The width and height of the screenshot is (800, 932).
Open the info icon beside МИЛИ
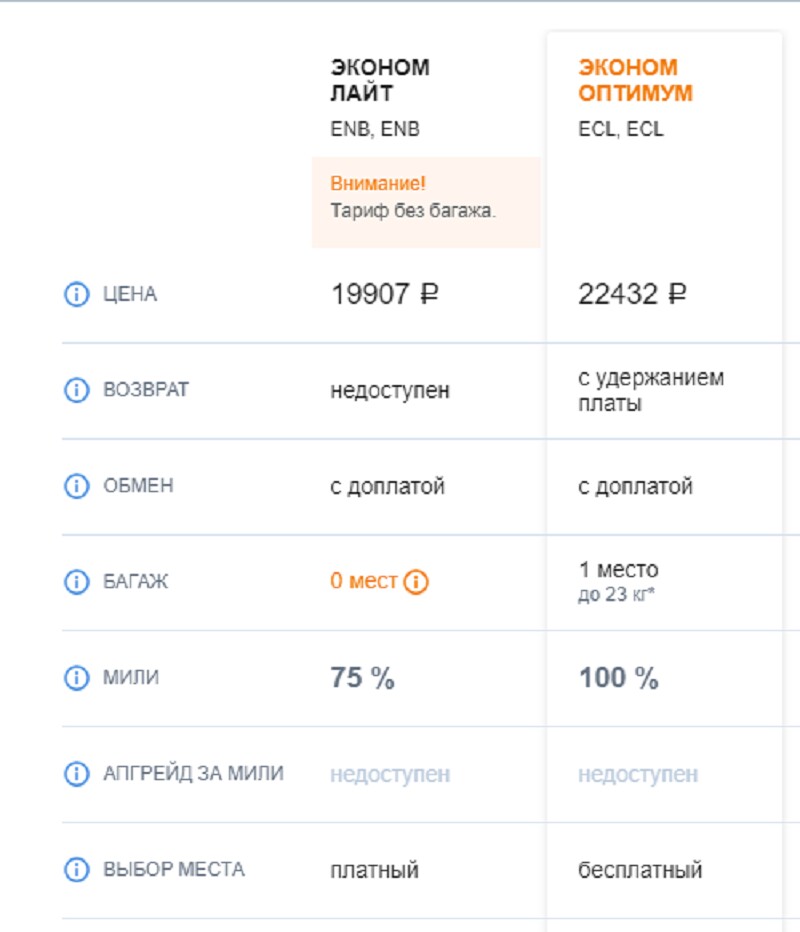point(76,678)
